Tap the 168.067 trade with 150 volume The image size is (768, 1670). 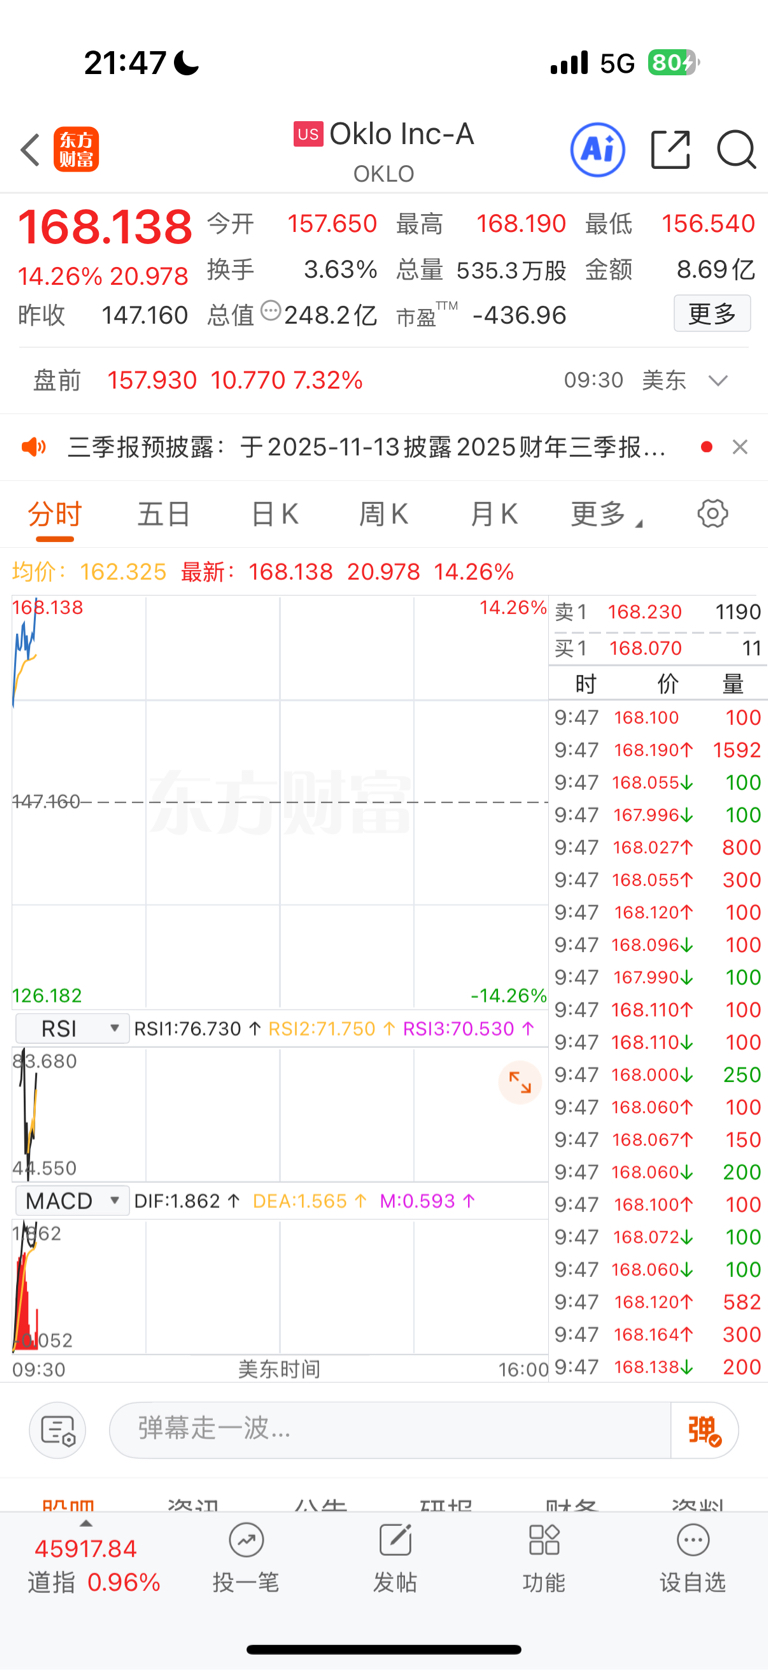click(x=658, y=1139)
